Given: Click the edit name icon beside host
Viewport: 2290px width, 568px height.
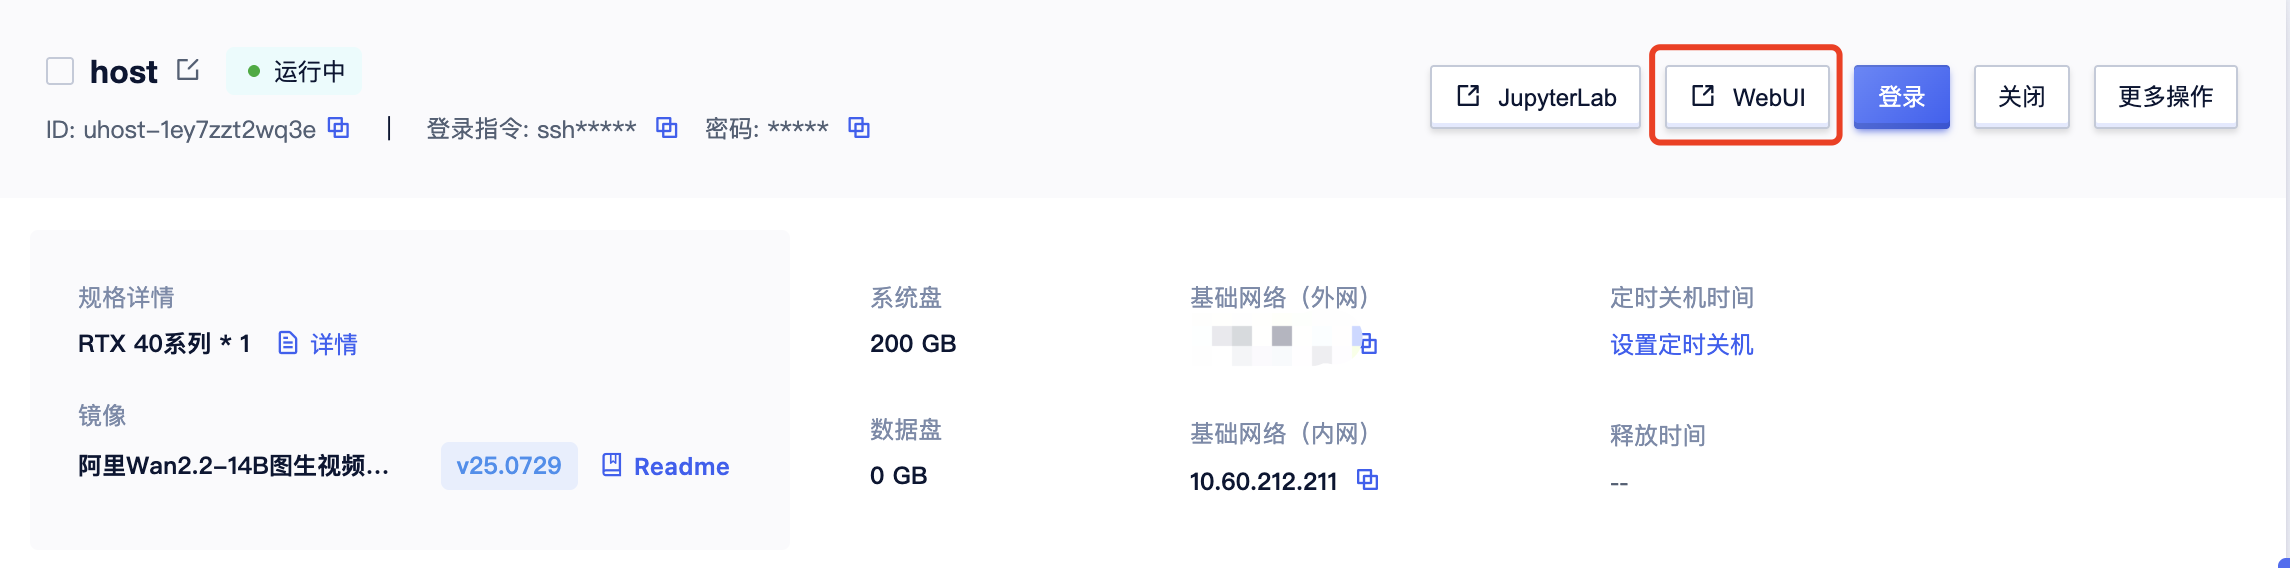Looking at the screenshot, I should [188, 70].
